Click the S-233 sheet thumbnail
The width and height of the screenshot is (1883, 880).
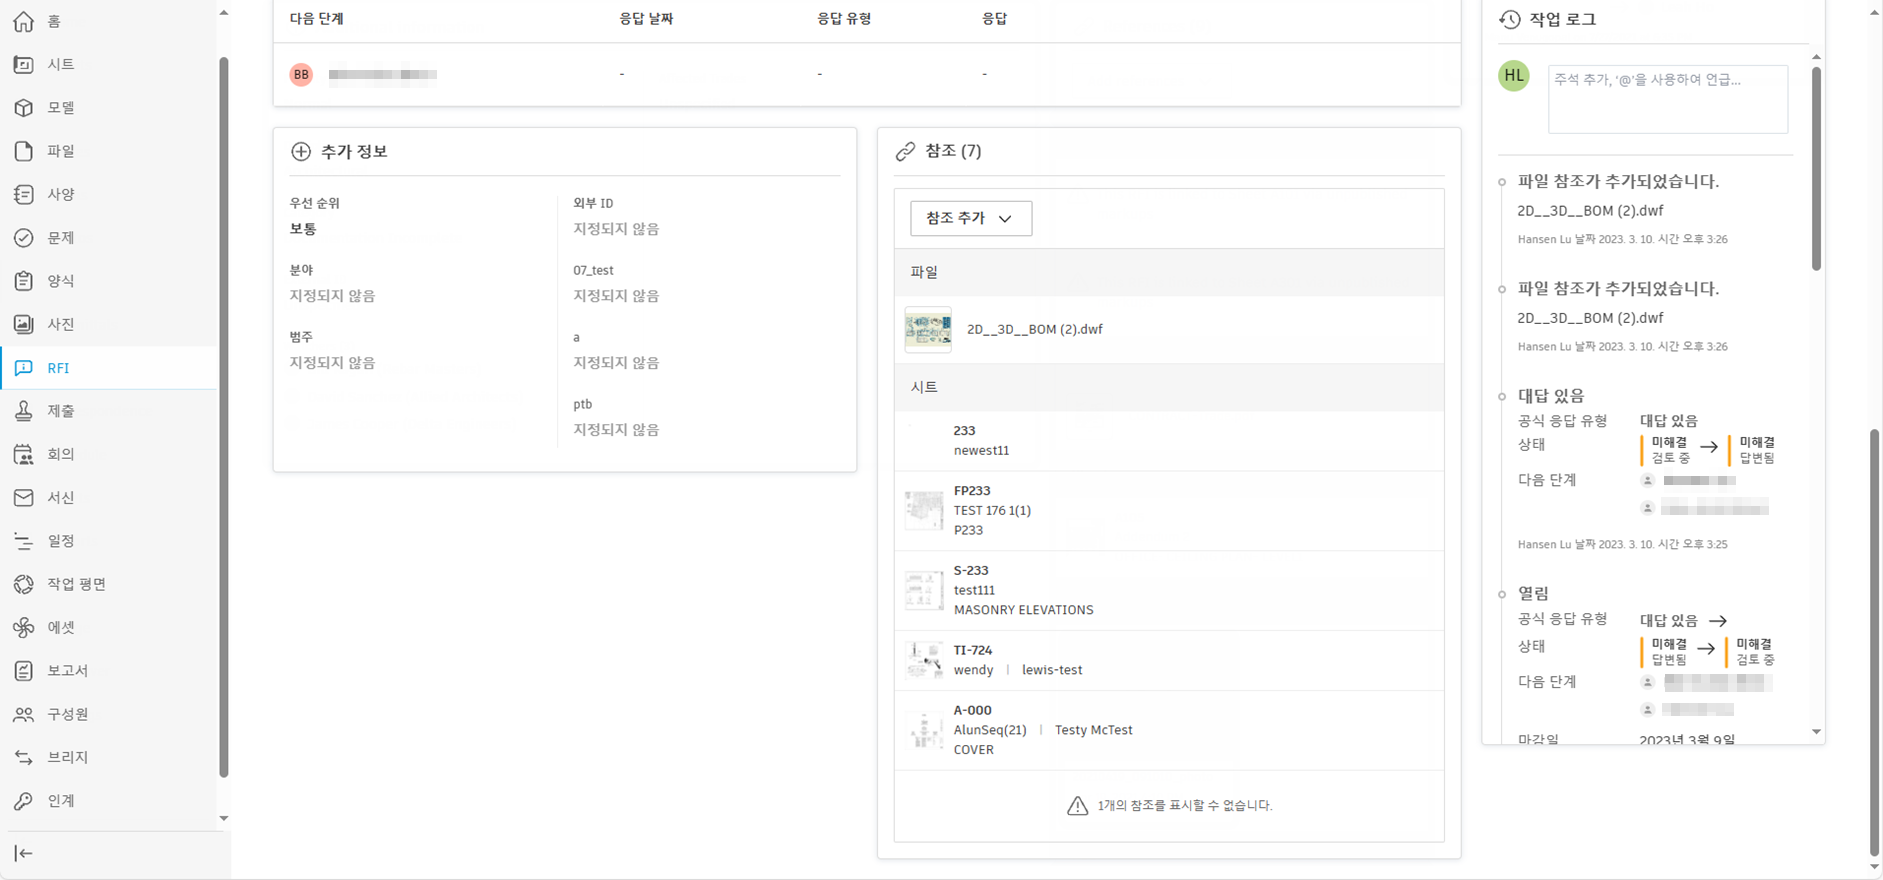(924, 590)
